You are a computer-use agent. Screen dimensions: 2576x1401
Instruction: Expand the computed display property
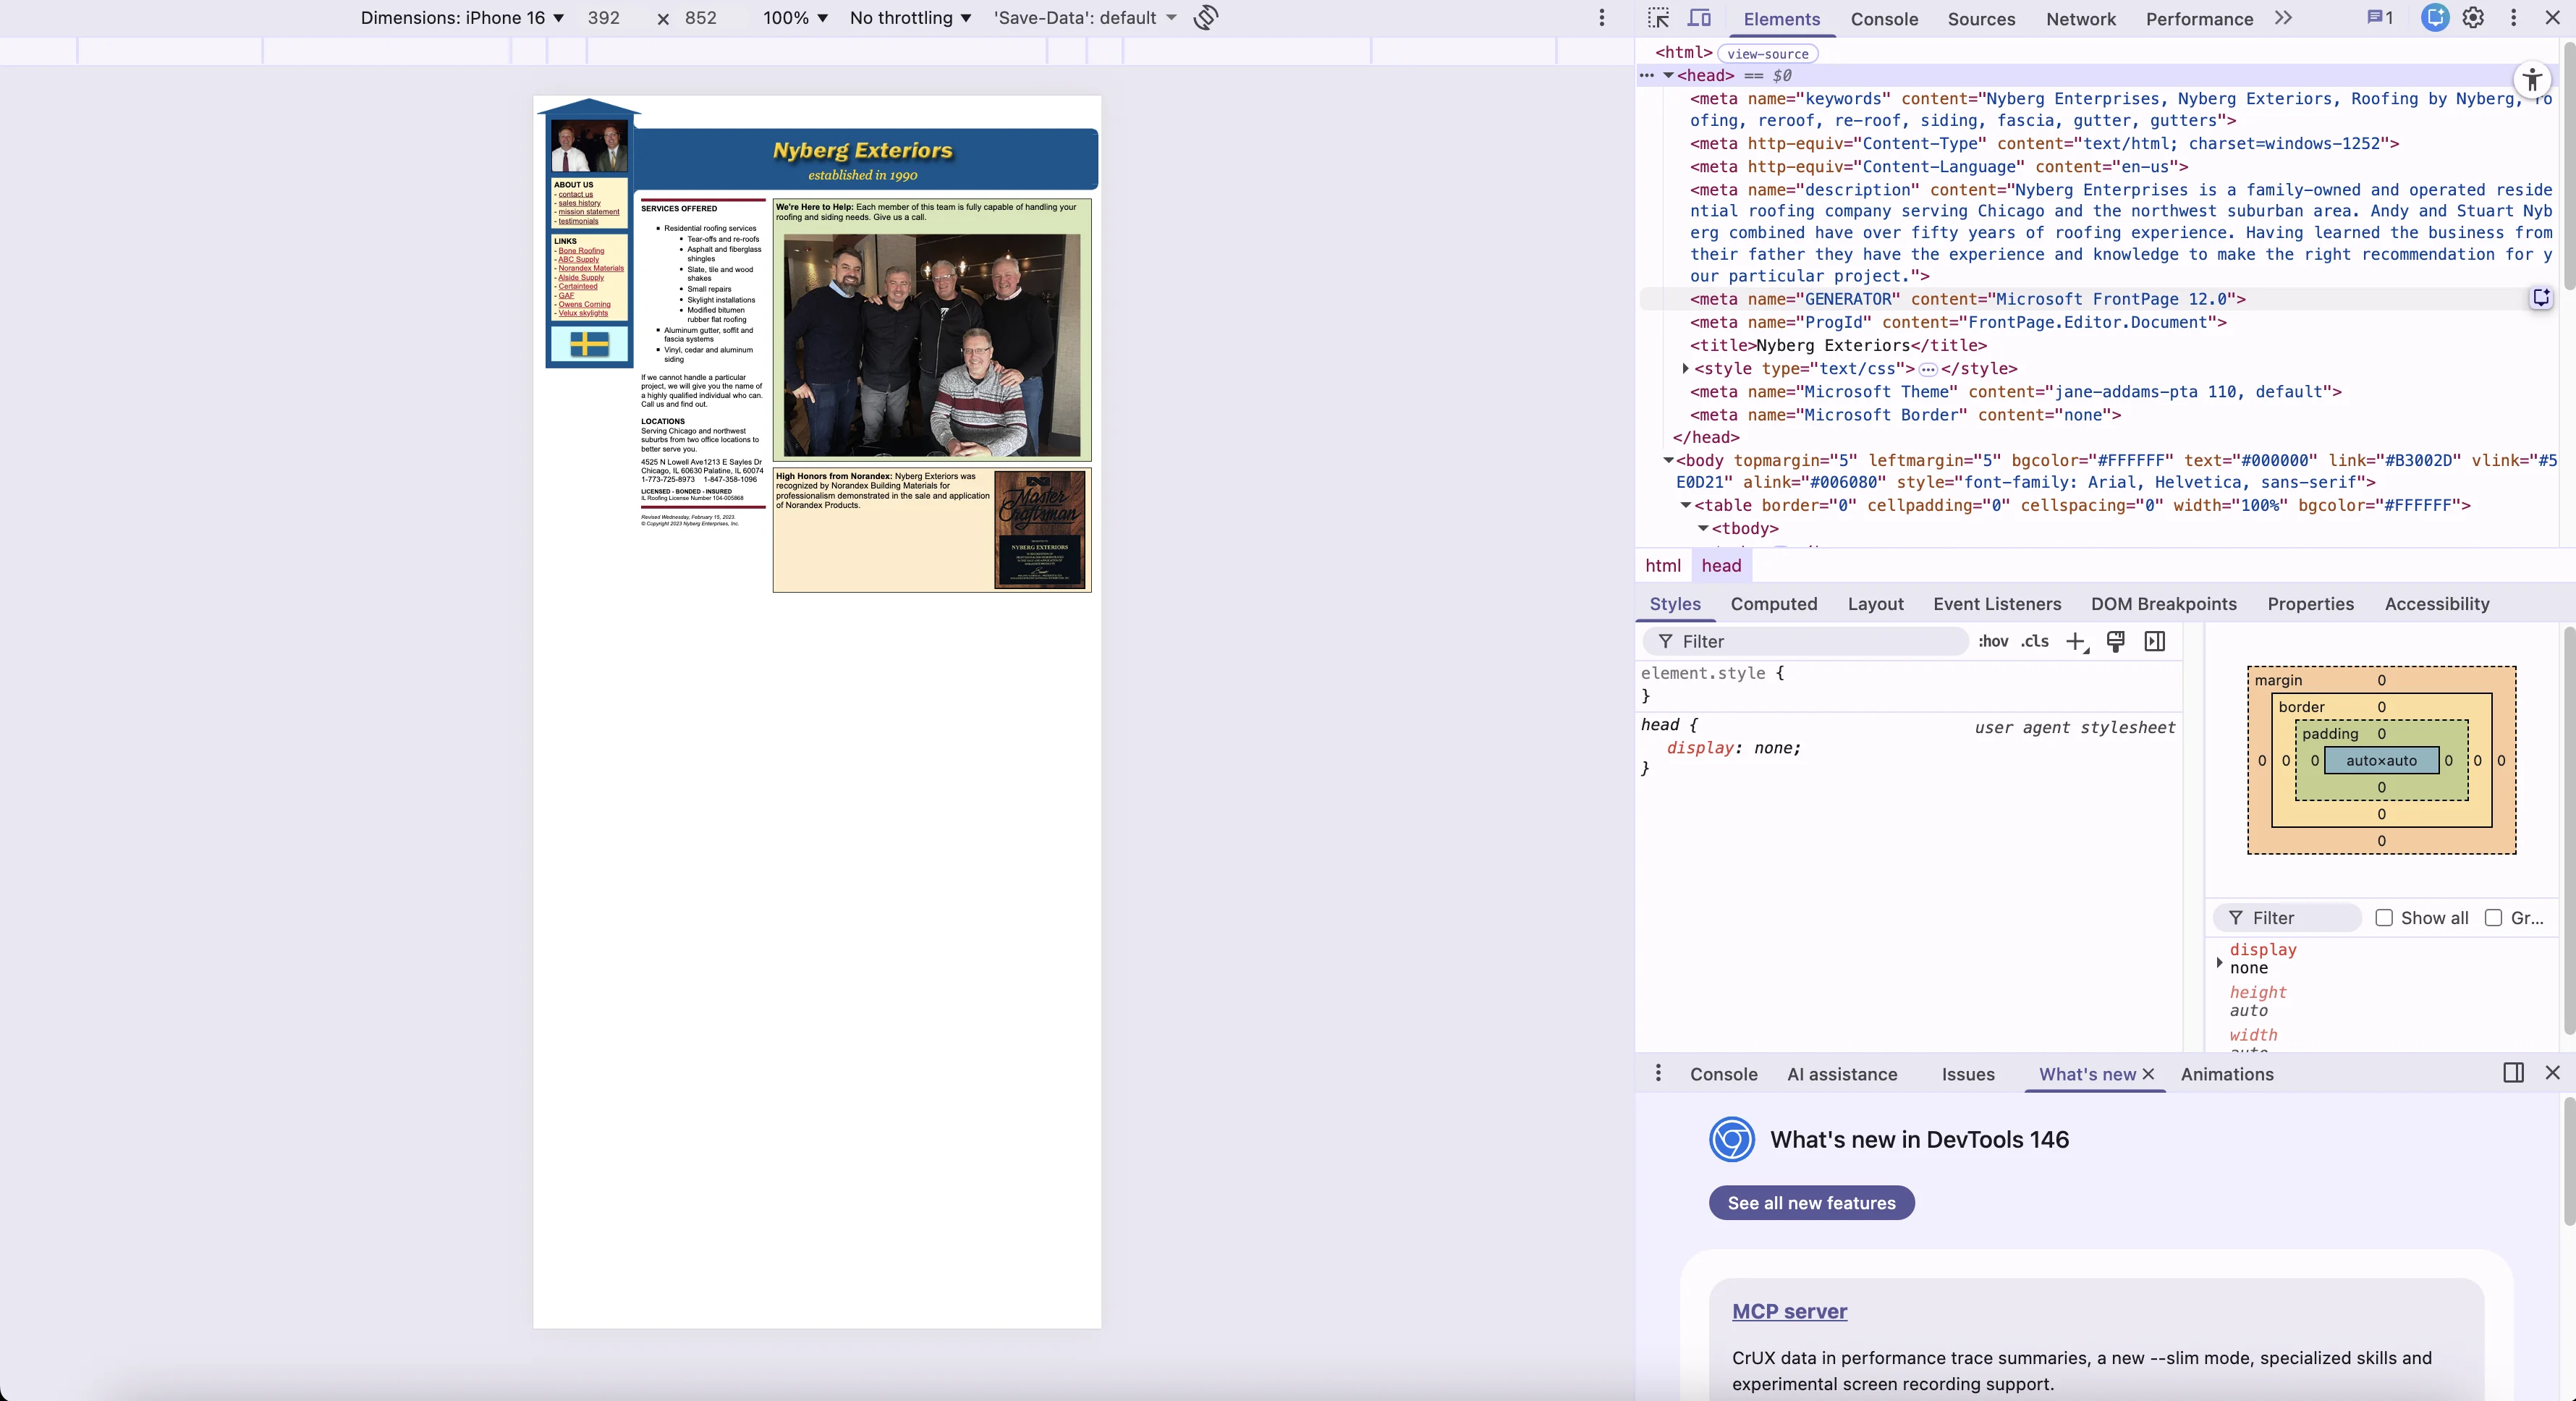(2220, 962)
